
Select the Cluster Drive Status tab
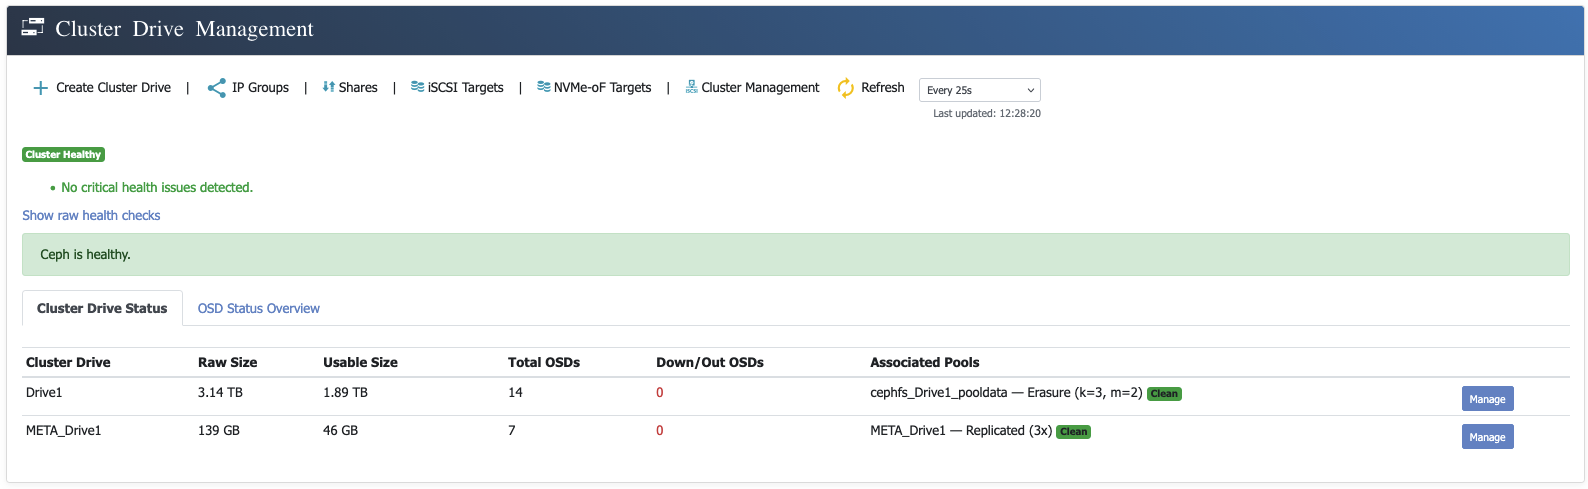102,308
